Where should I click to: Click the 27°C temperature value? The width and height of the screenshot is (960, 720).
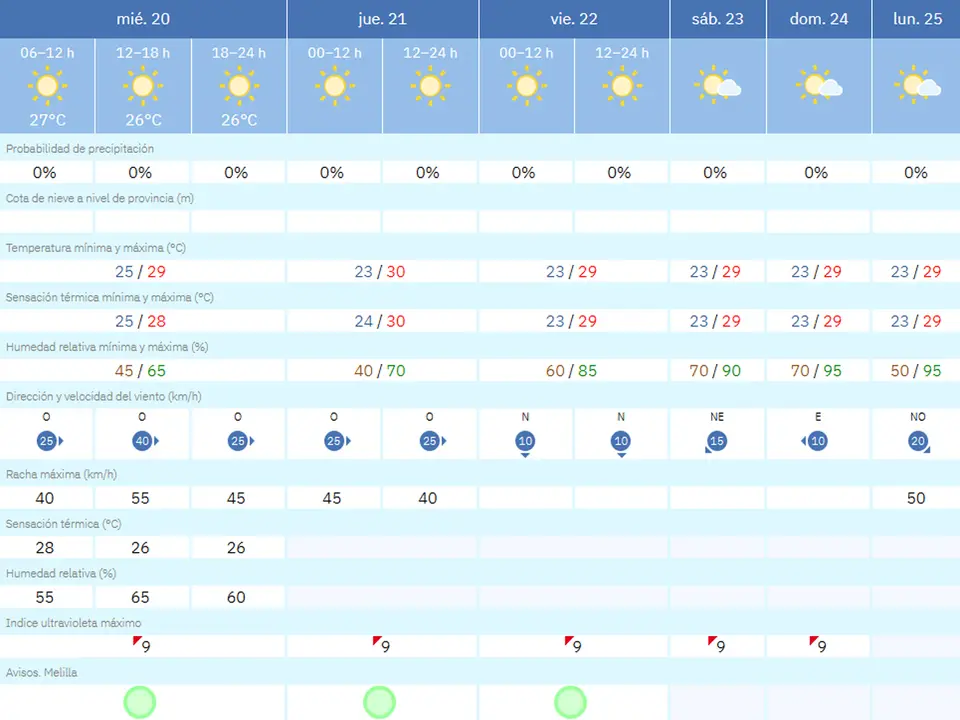click(x=48, y=120)
